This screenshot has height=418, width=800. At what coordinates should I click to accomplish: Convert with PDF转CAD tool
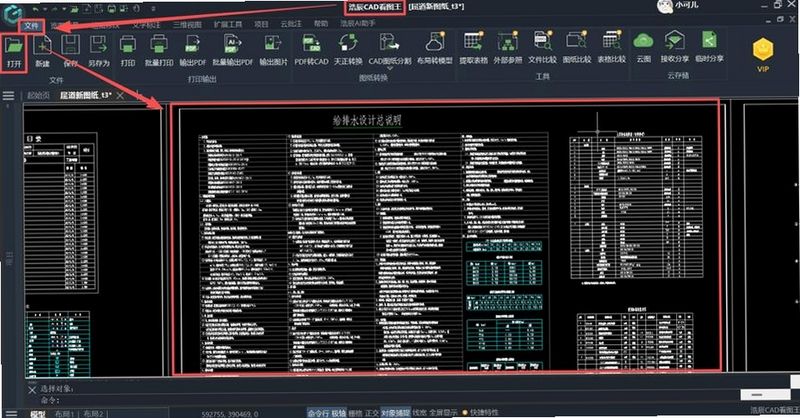[x=311, y=51]
